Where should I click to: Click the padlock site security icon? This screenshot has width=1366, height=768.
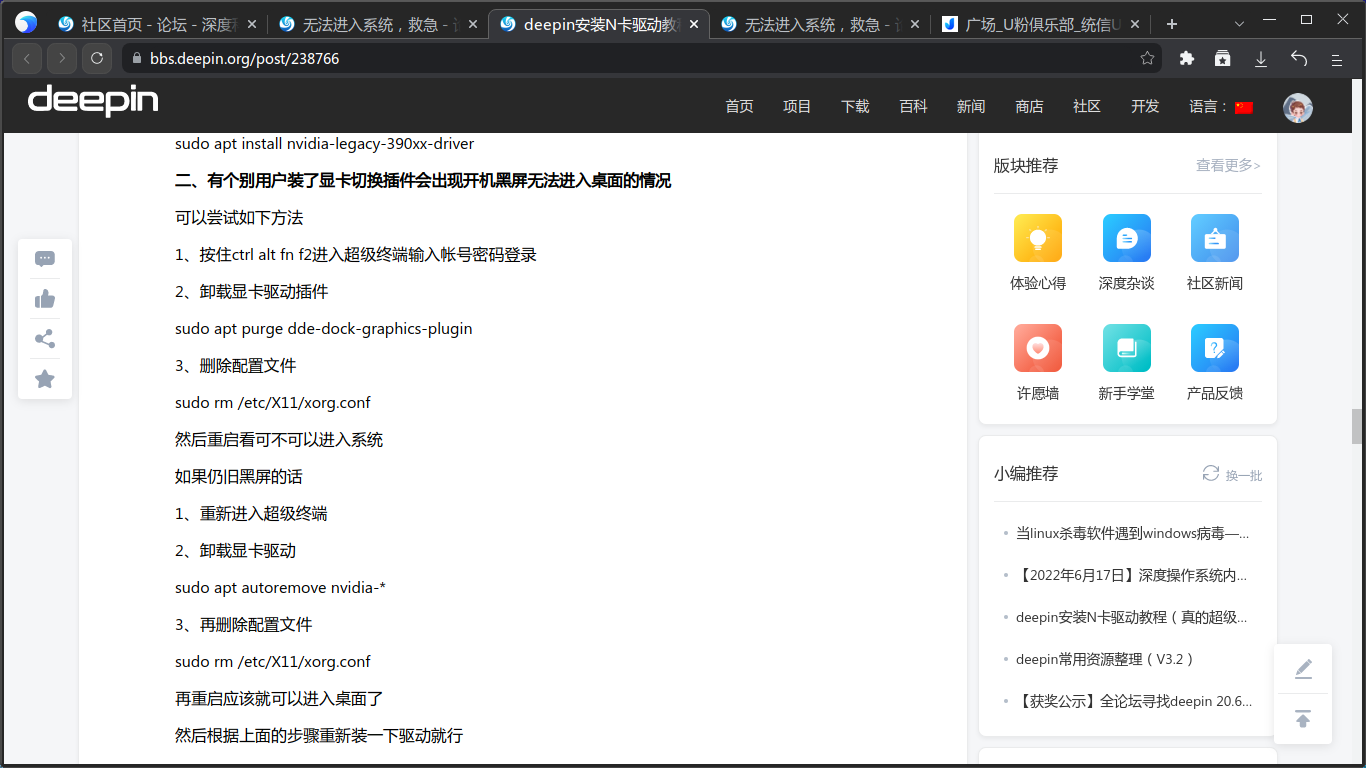(137, 59)
